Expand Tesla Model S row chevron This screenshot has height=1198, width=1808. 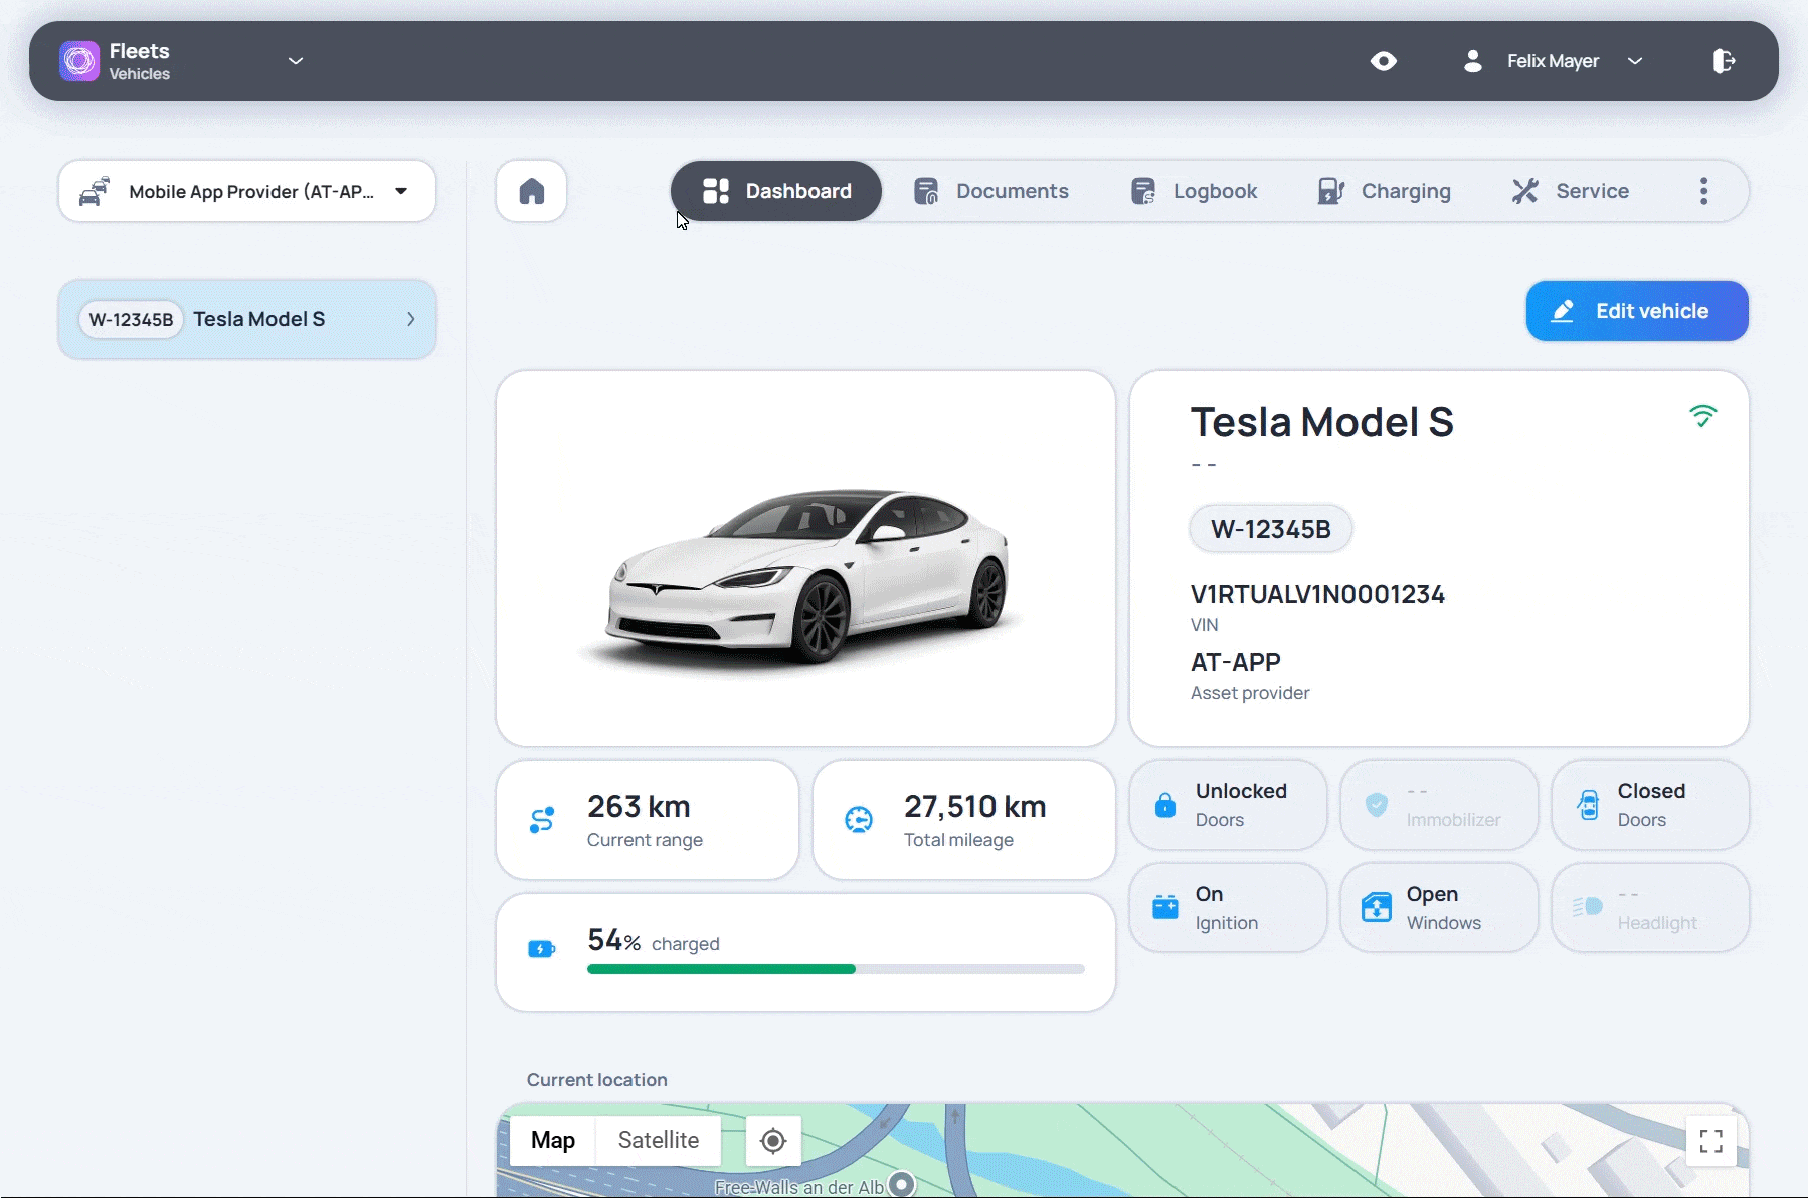[x=410, y=319]
